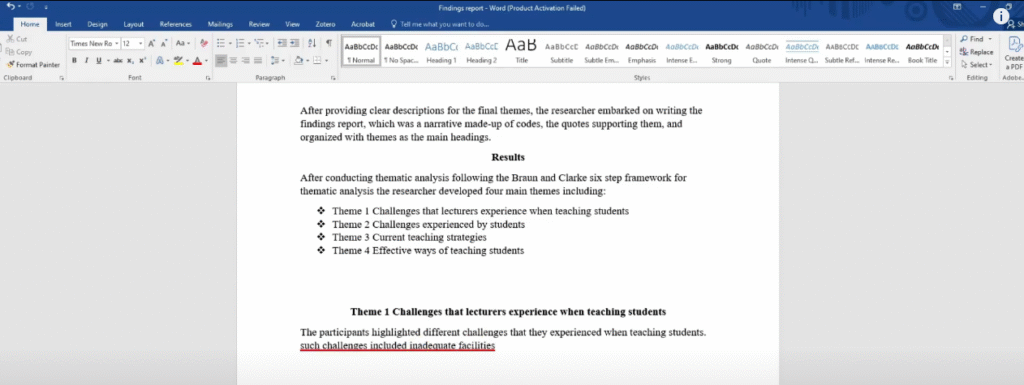This screenshot has height=385, width=1024.
Task: Click the Copy command
Action: point(19,52)
